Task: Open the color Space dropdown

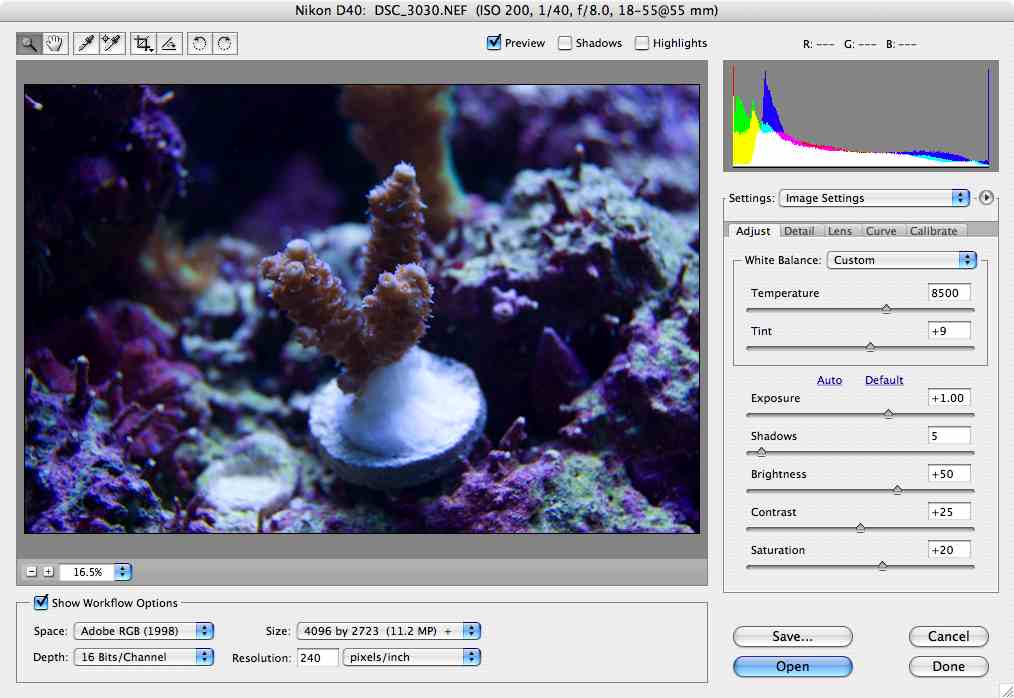Action: (144, 631)
